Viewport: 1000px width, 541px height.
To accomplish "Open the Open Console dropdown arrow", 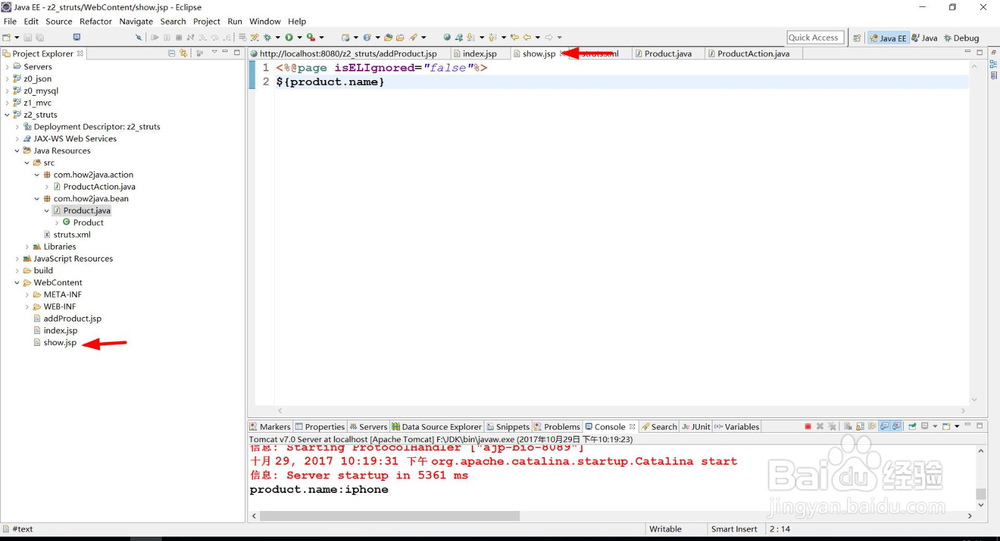I will tap(957, 426).
